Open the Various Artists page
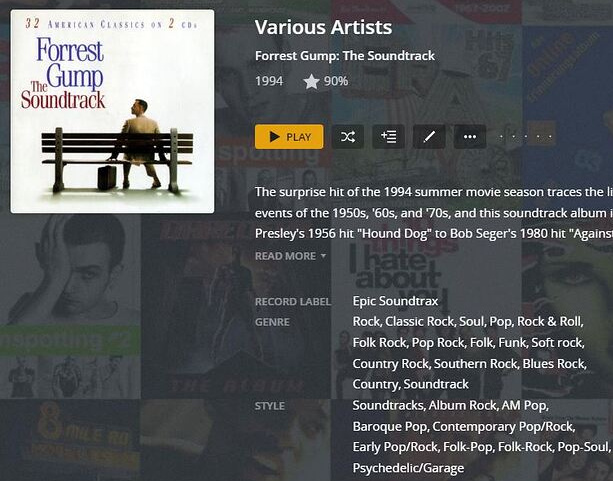This screenshot has width=613, height=481. (323, 27)
